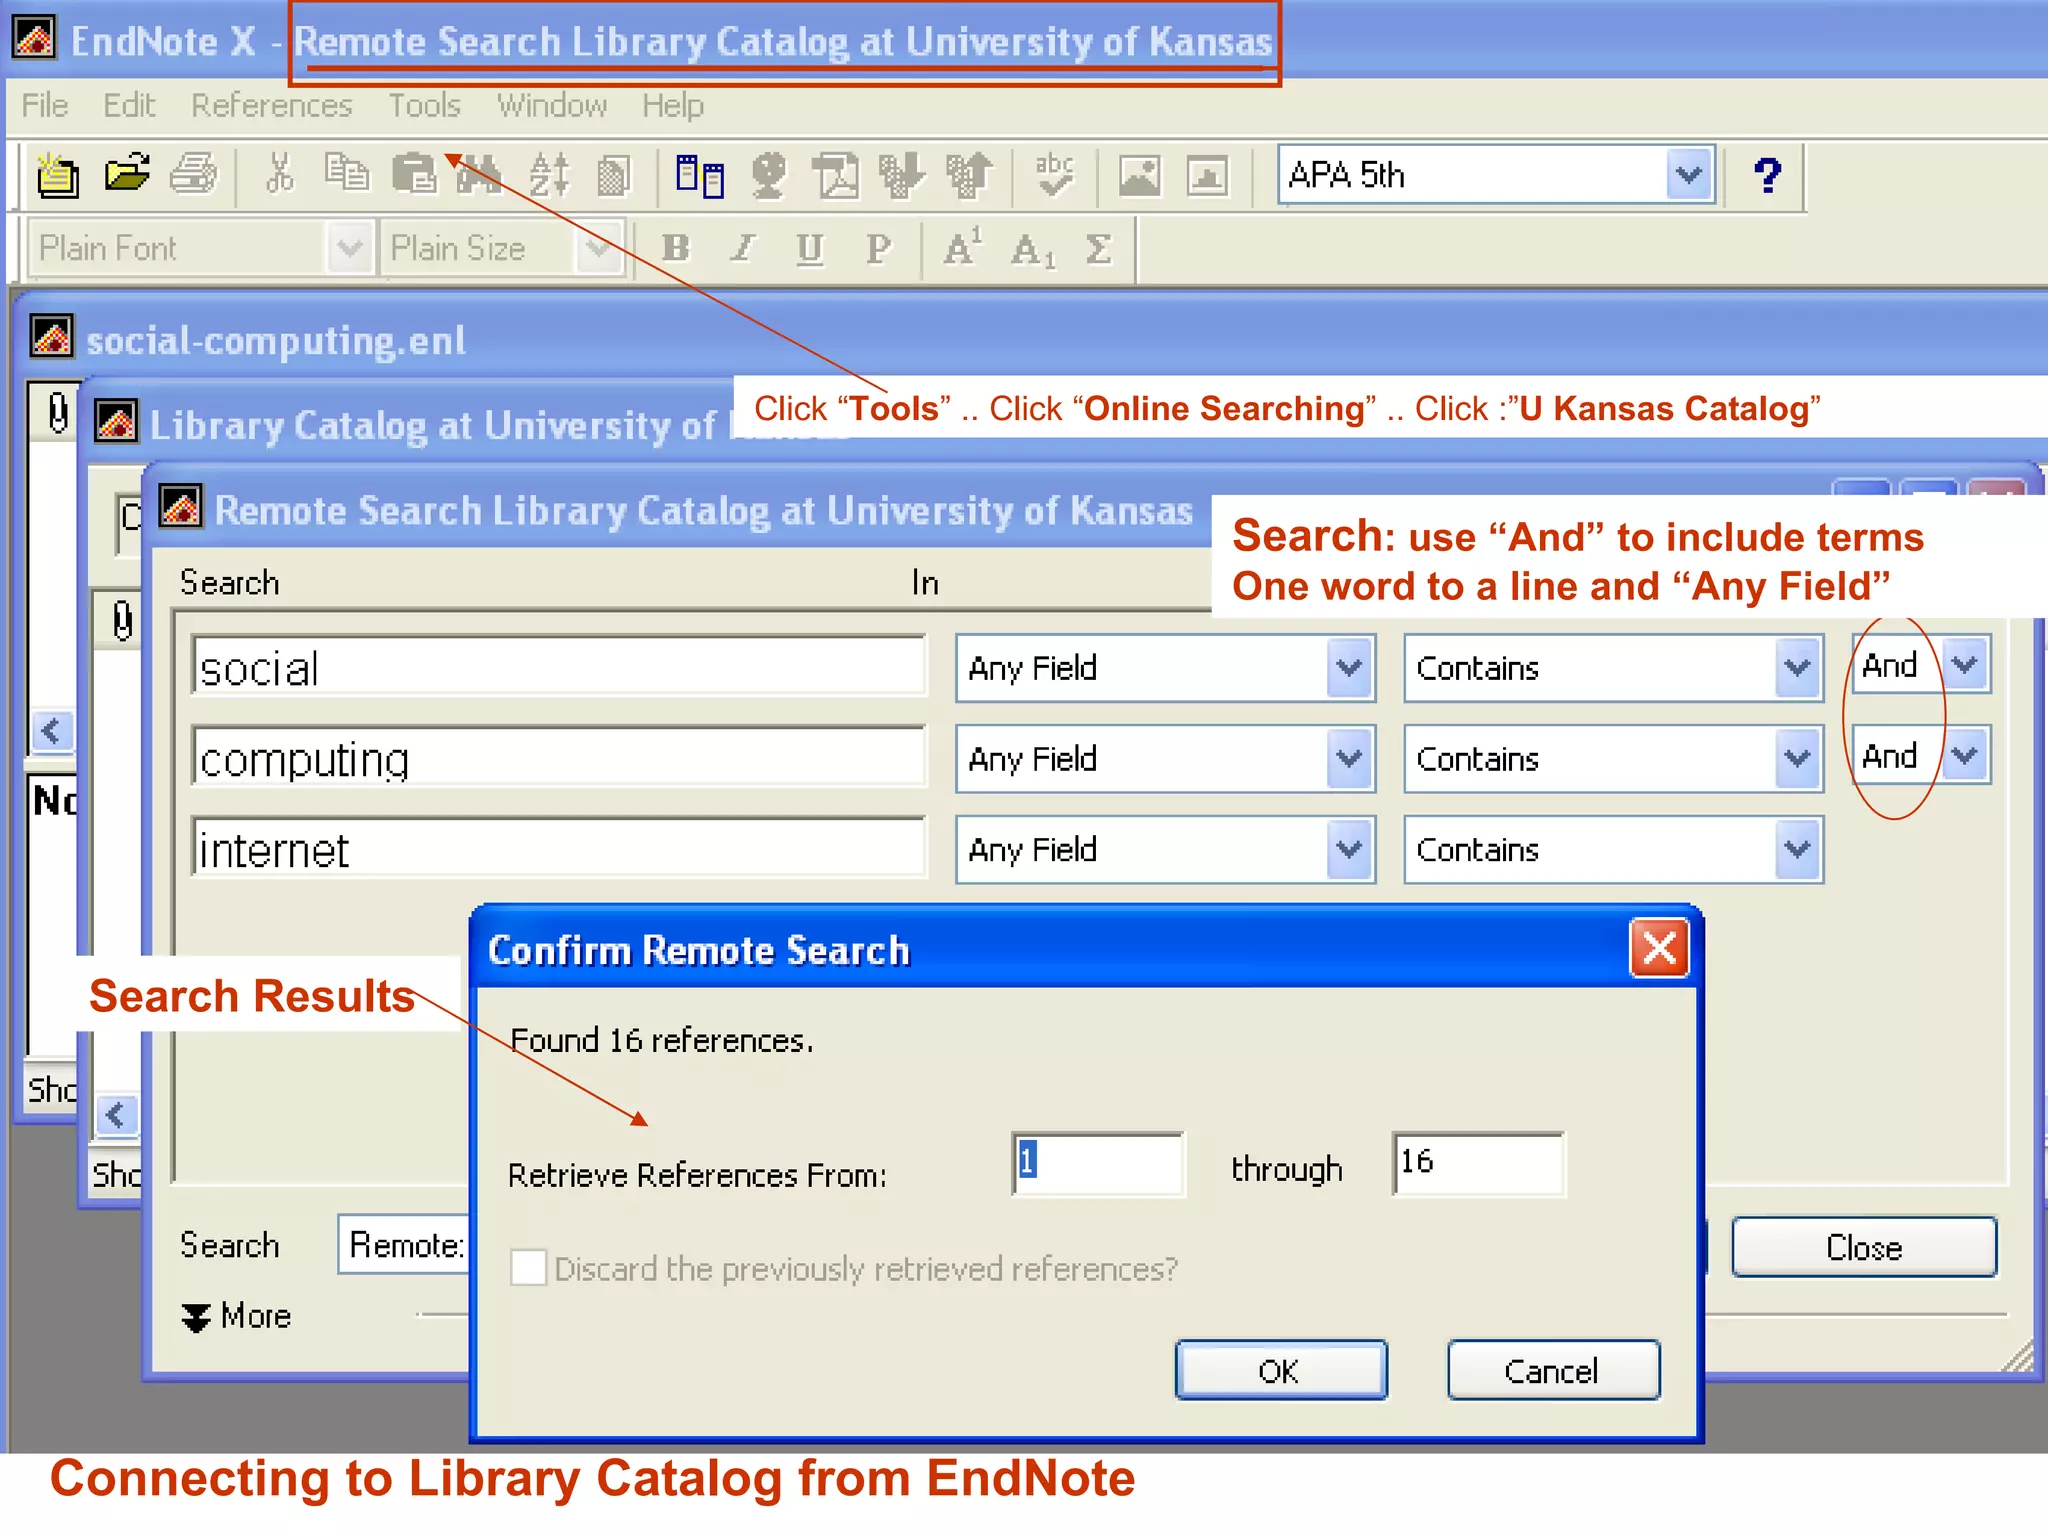Toggle Underline formatting button

tap(810, 248)
